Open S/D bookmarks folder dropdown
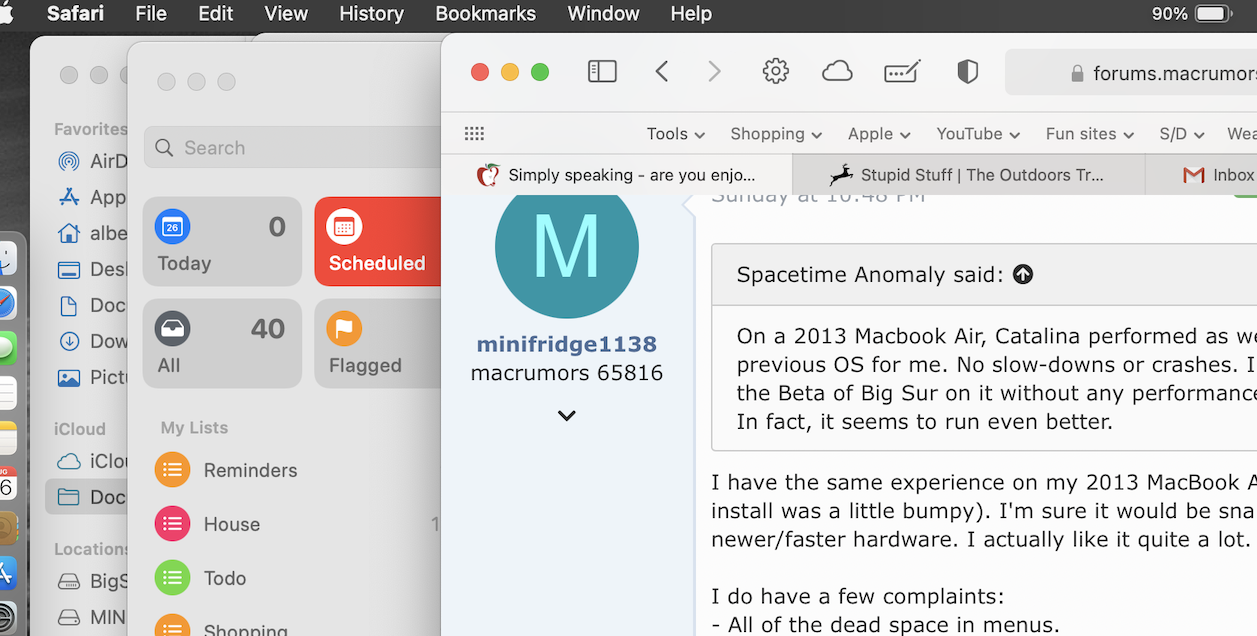Screen dimensions: 1257x636 [x=1183, y=134]
